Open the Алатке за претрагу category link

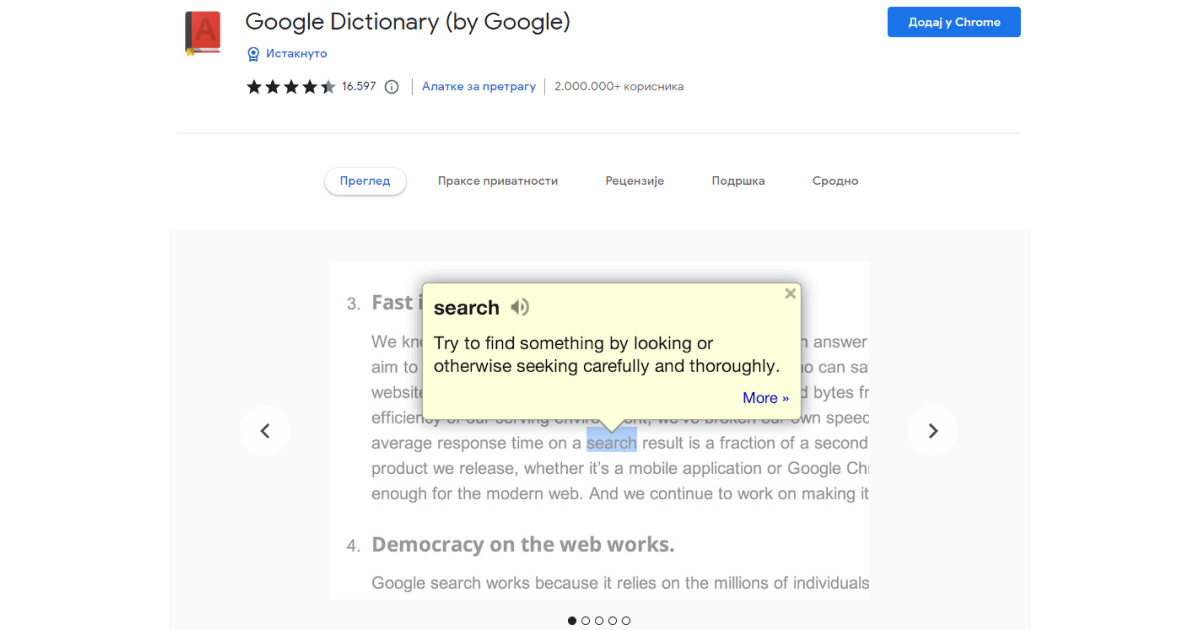click(479, 87)
